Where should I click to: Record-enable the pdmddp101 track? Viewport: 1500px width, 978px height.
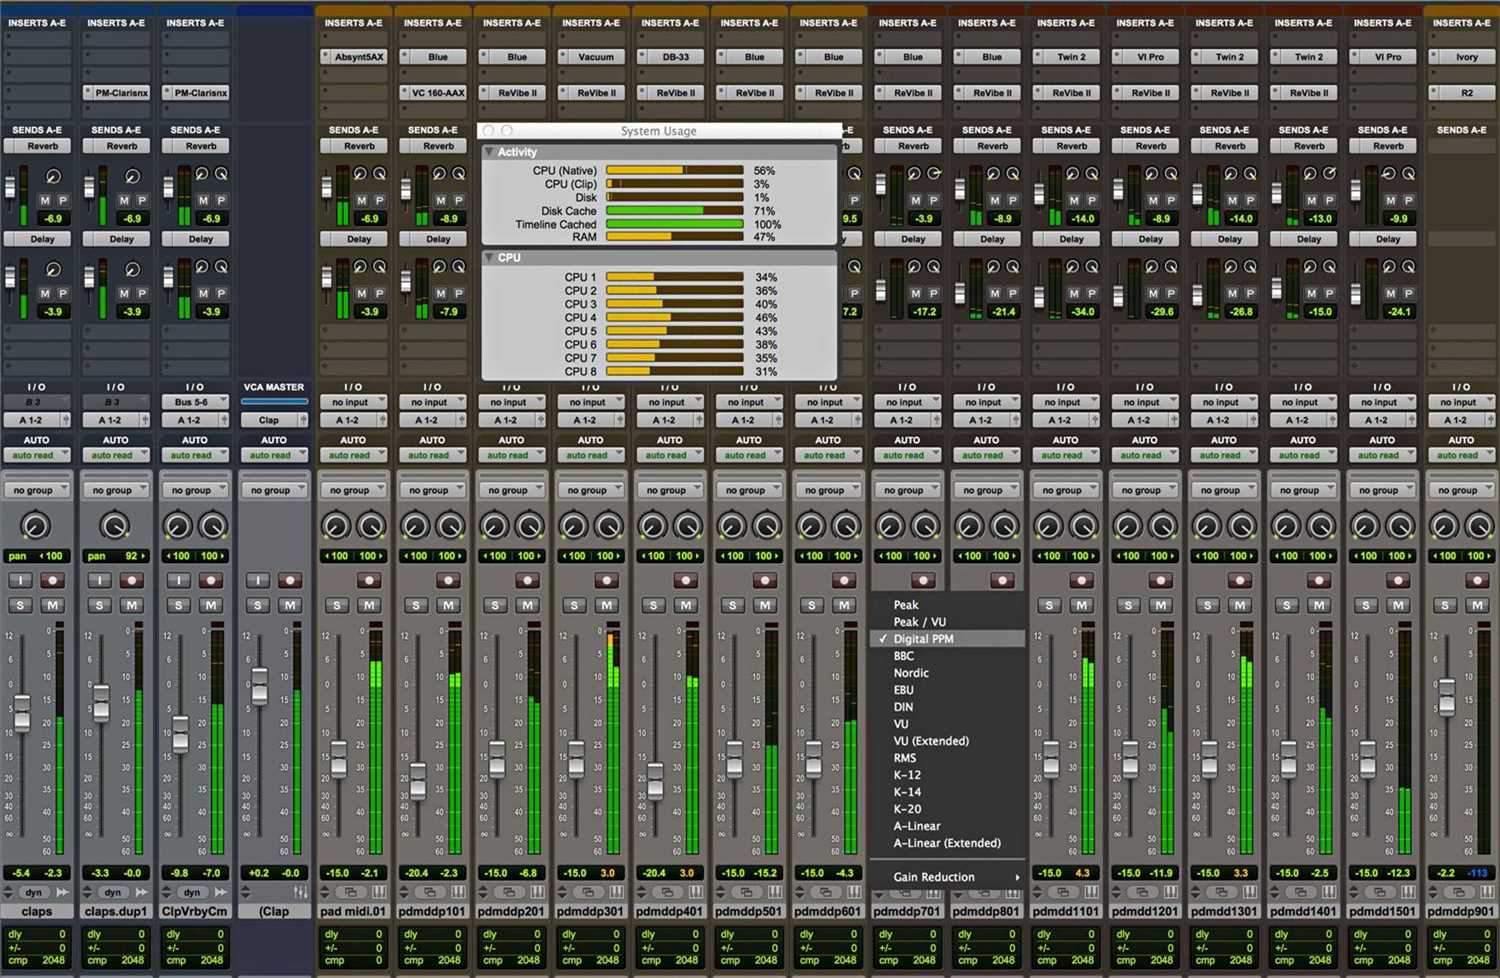click(448, 580)
